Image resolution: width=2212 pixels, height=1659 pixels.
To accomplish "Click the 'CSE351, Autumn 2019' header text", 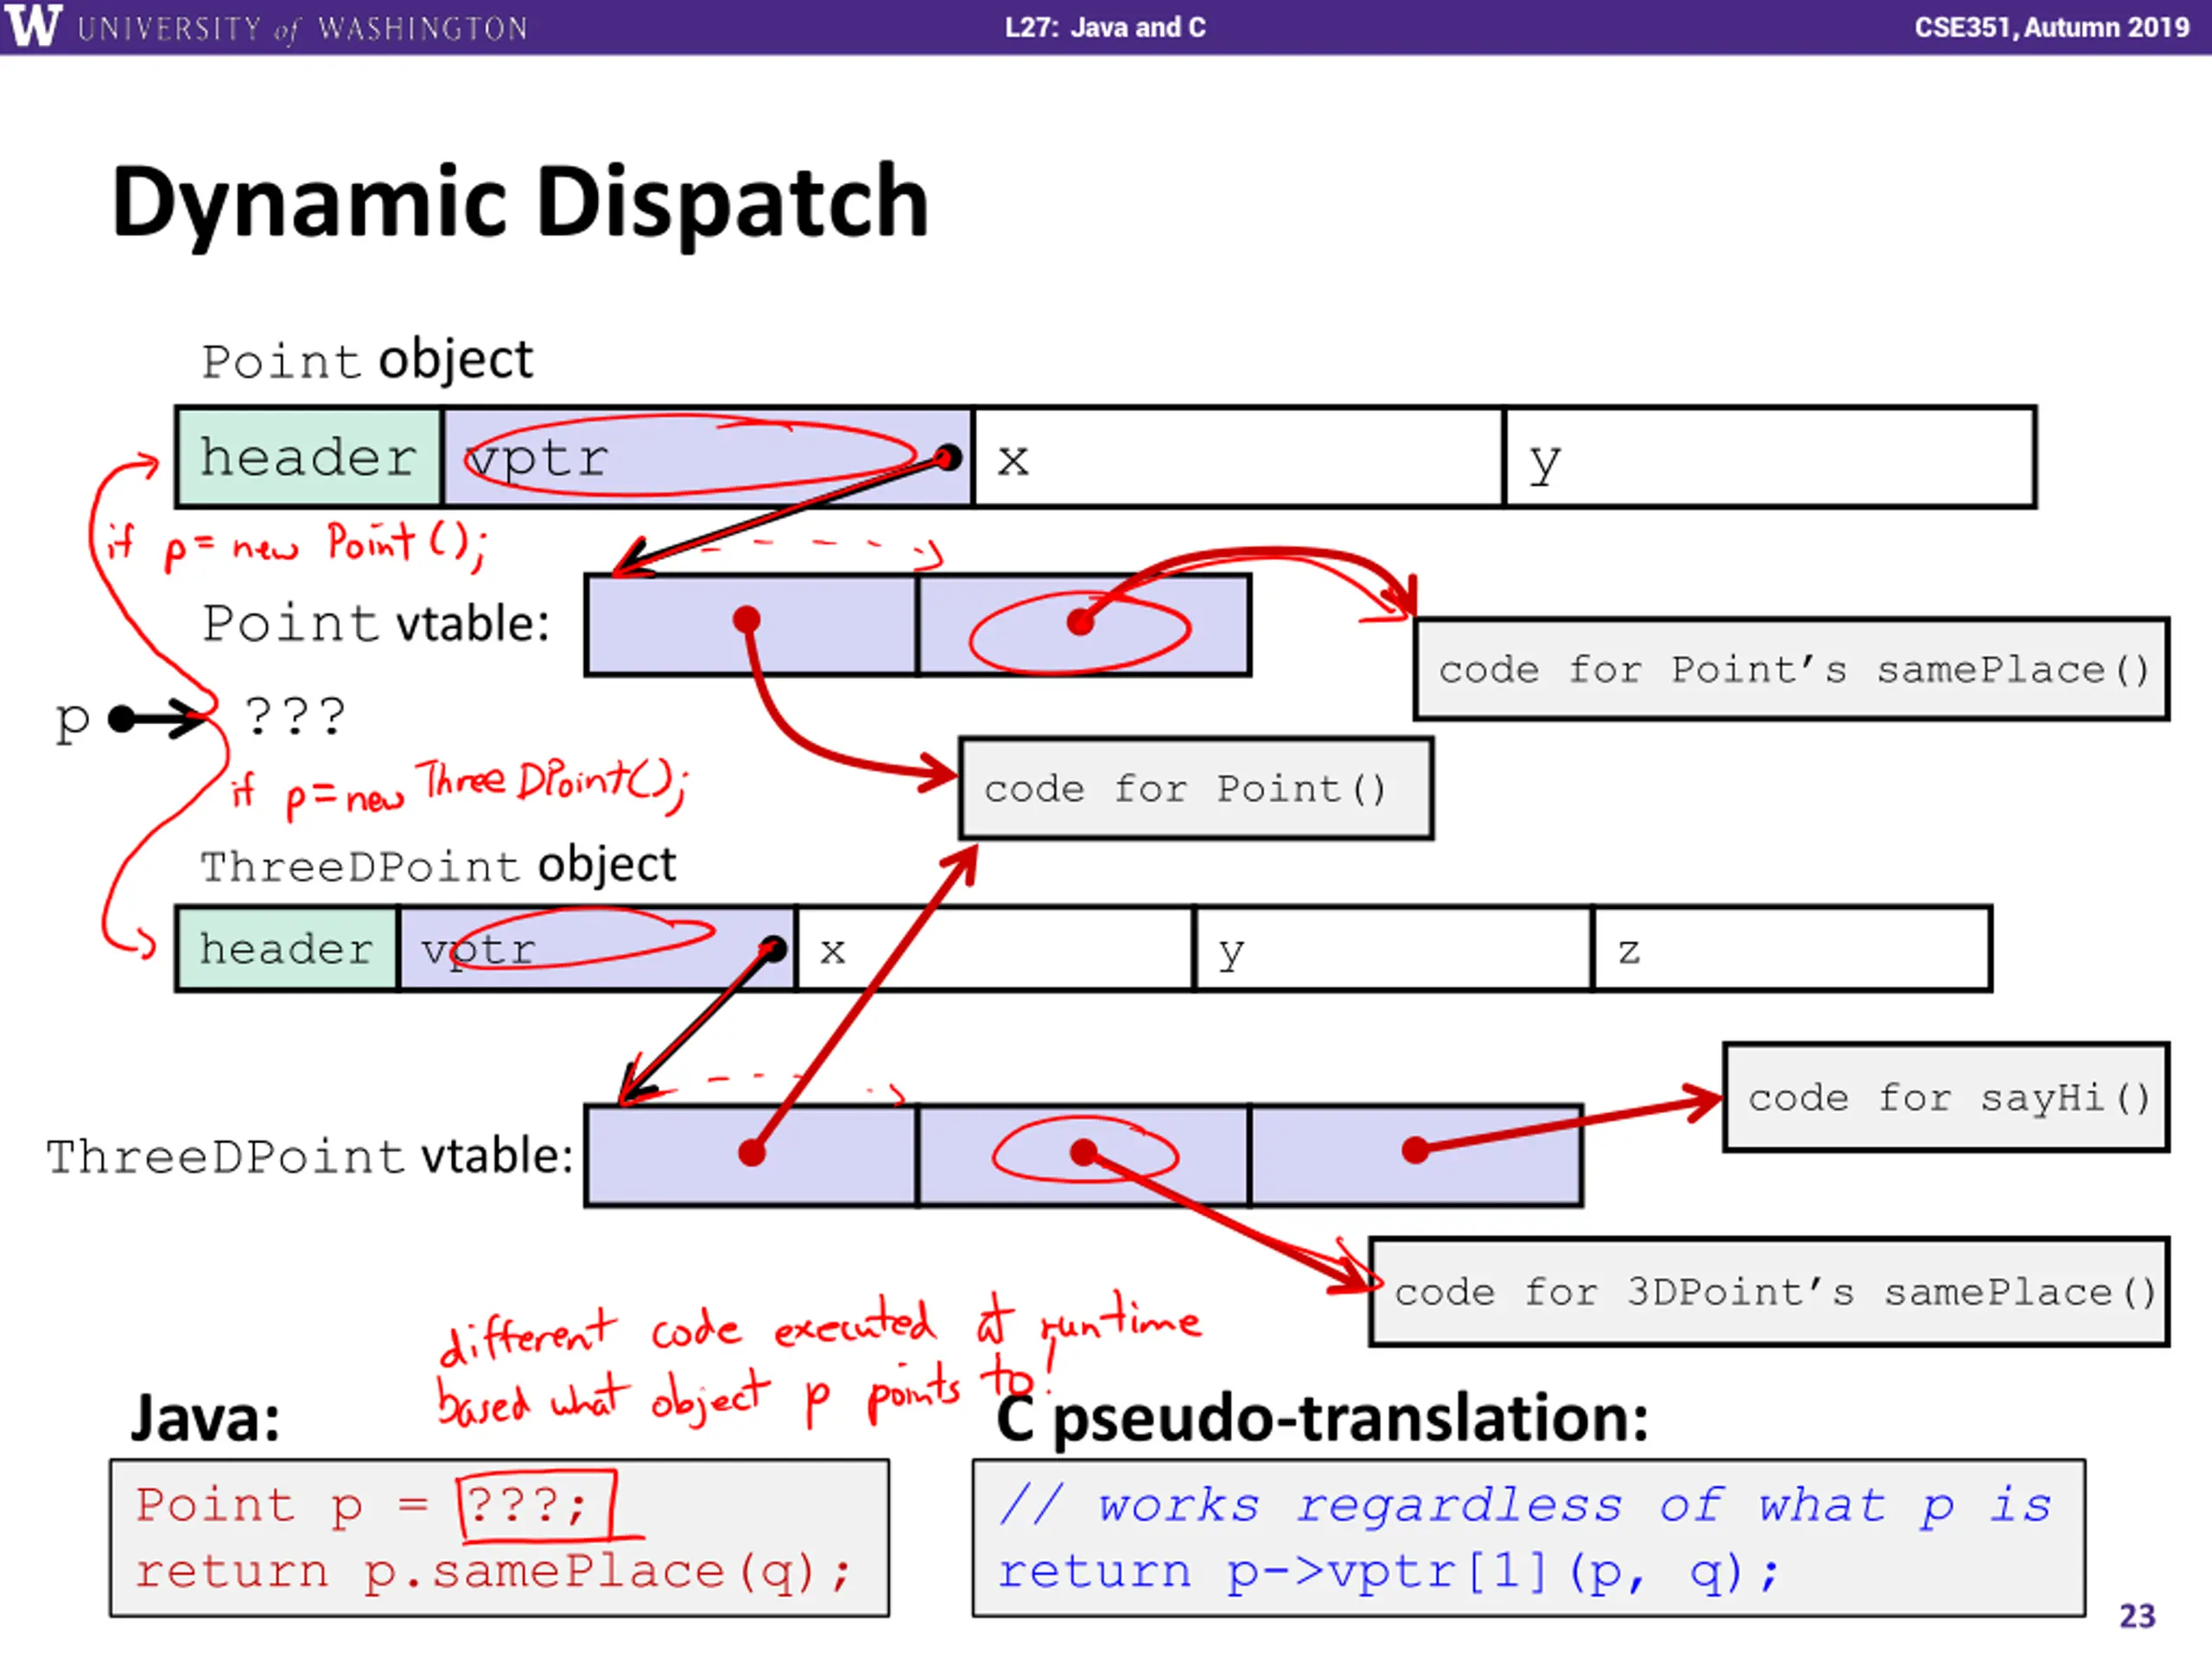I will pyautogui.click(x=2052, y=27).
